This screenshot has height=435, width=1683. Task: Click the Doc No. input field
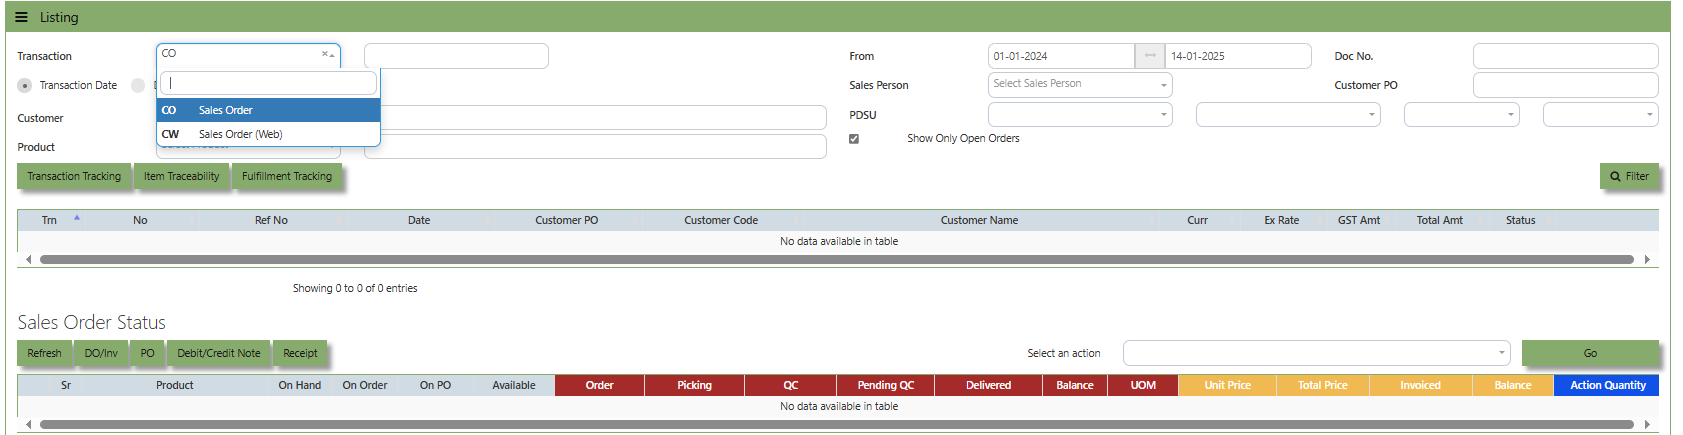[x=1565, y=56]
